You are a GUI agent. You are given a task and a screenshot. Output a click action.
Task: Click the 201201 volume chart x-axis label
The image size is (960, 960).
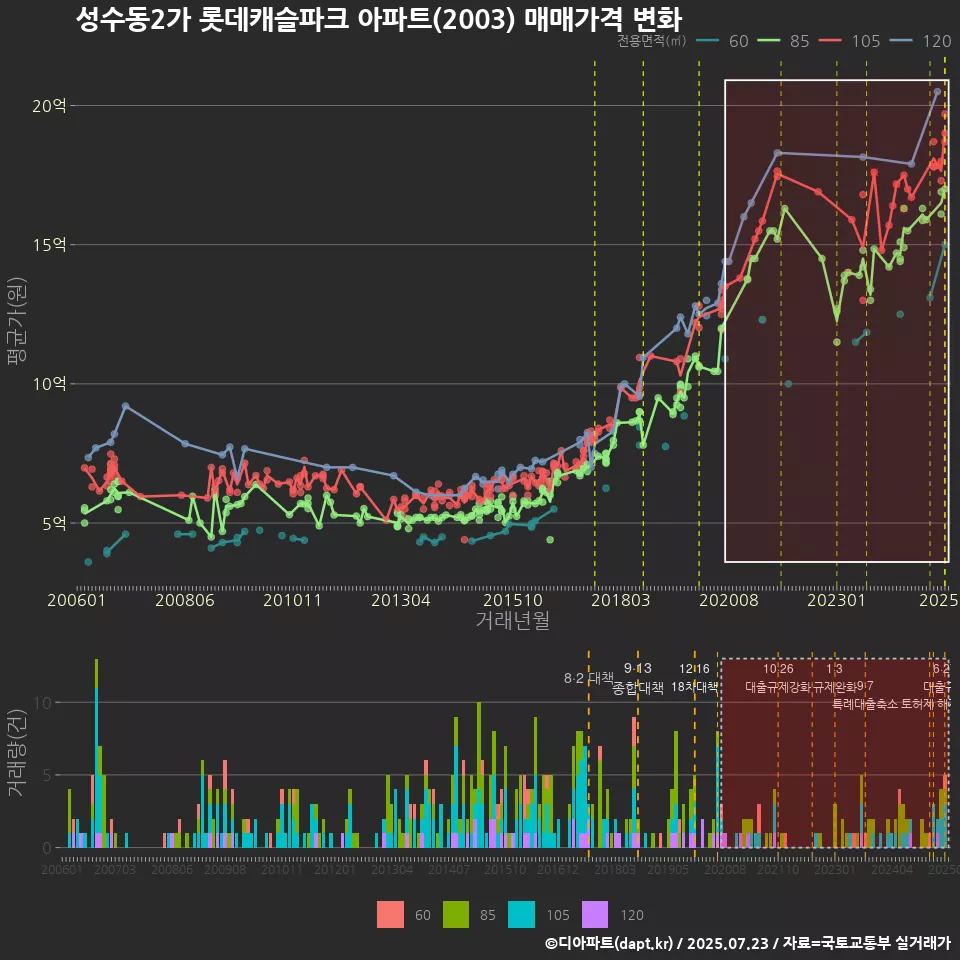coord(335,869)
